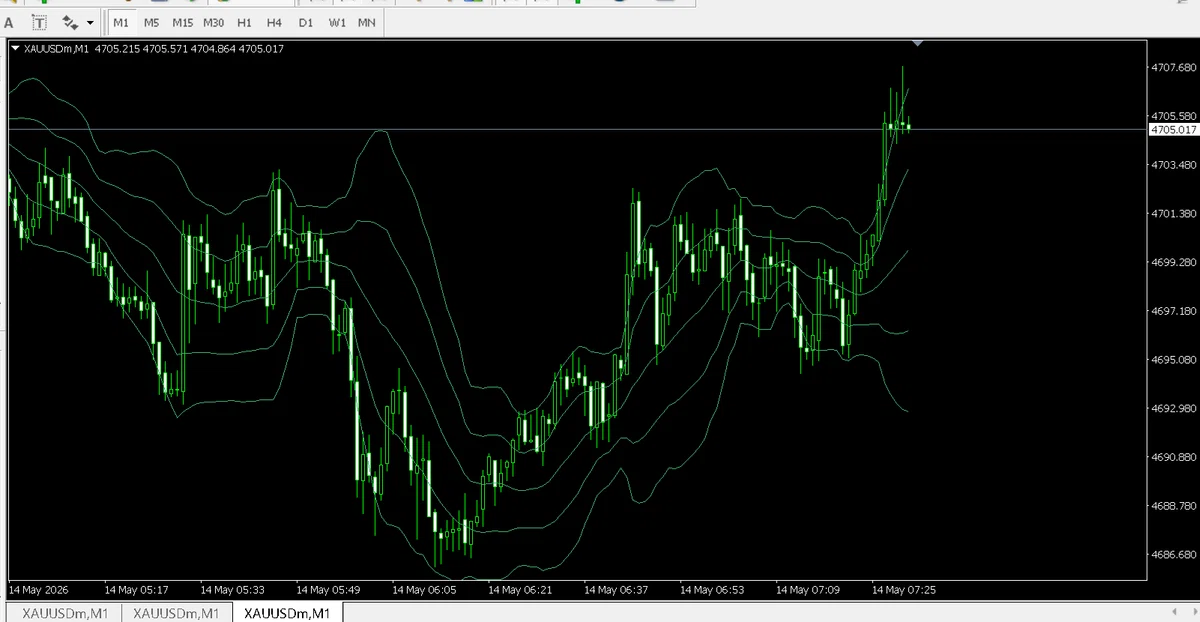
Task: Select the leftmost XAUUSDm,M1 chart tab
Action: 65,613
